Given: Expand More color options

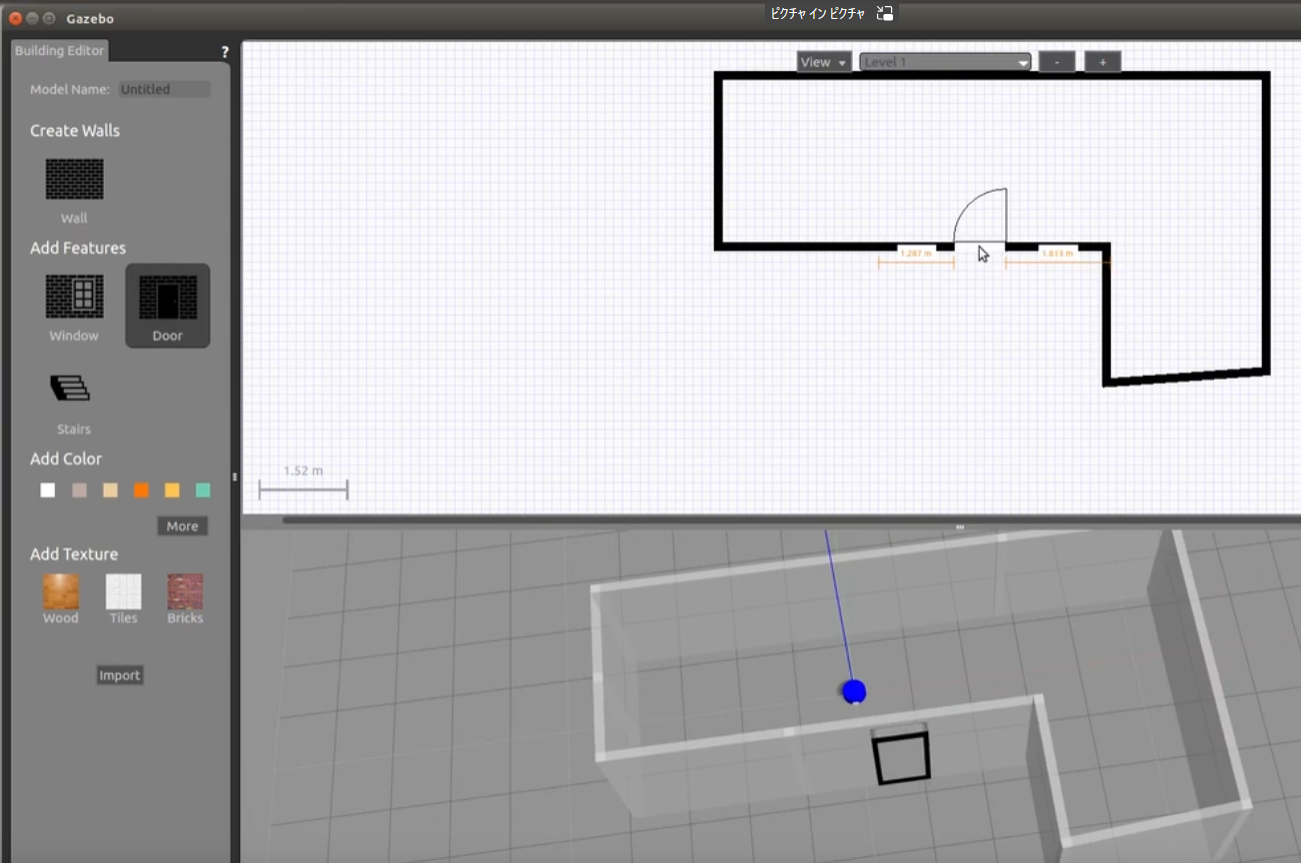Looking at the screenshot, I should click(182, 525).
